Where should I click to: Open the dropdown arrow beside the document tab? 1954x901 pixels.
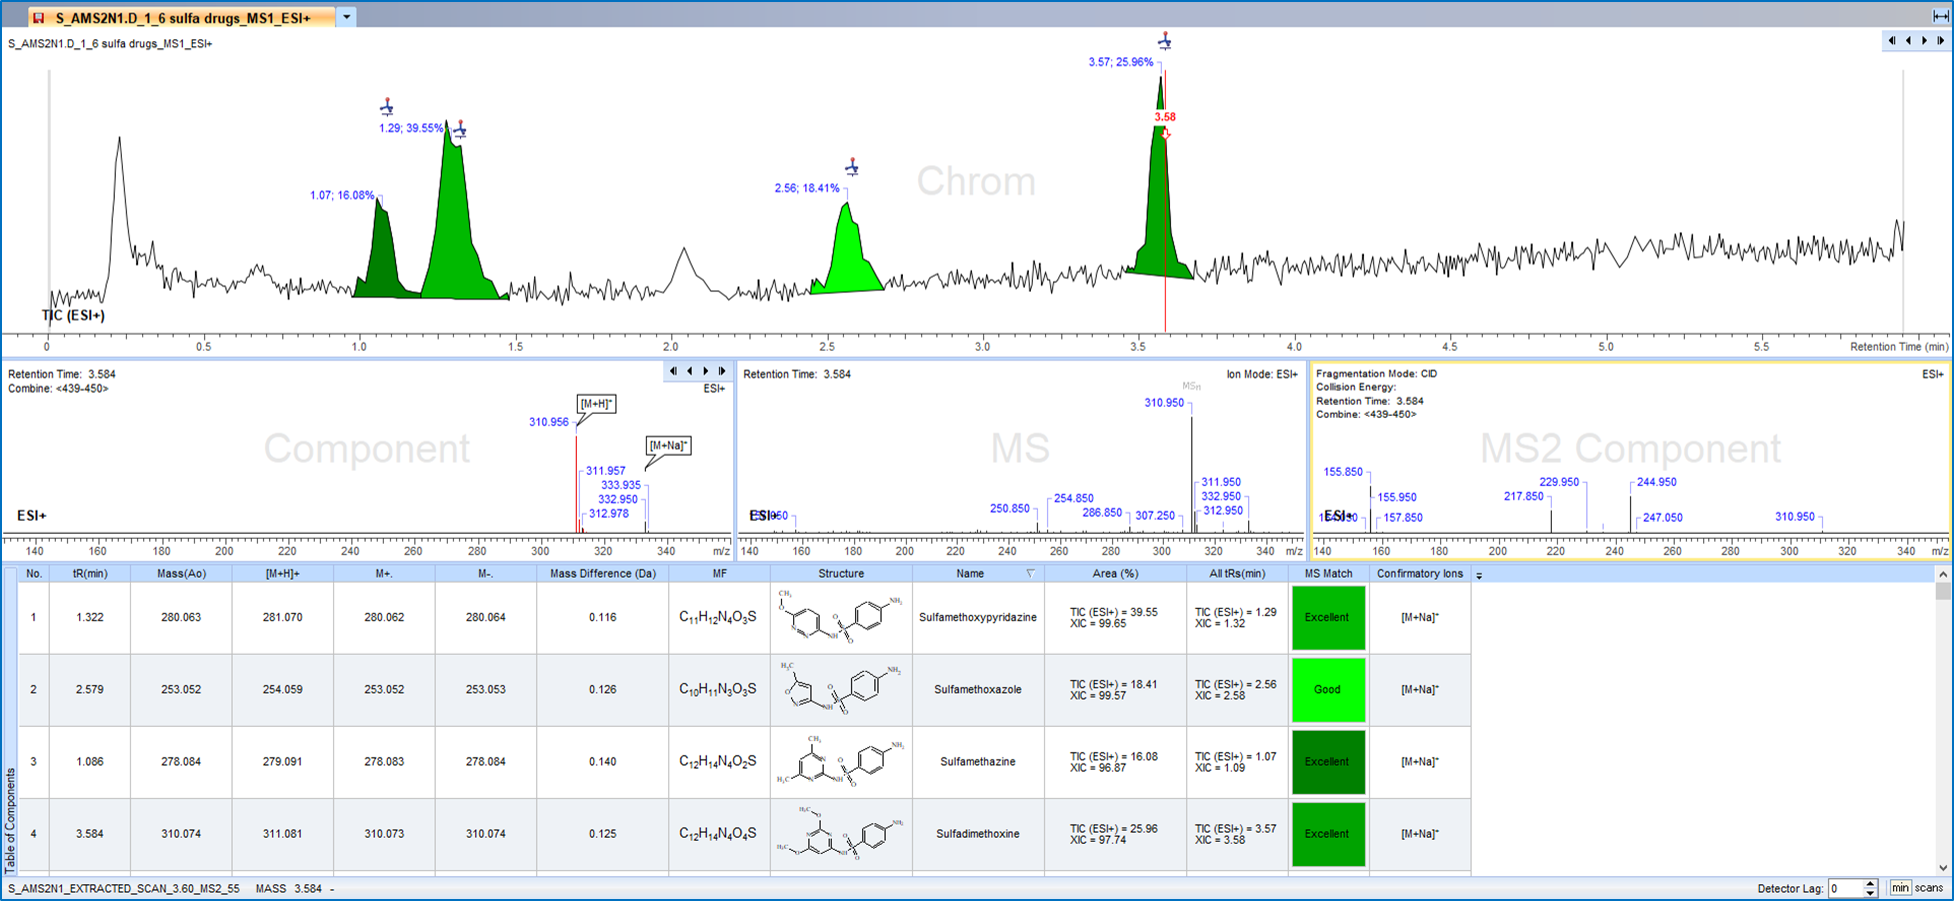click(344, 17)
